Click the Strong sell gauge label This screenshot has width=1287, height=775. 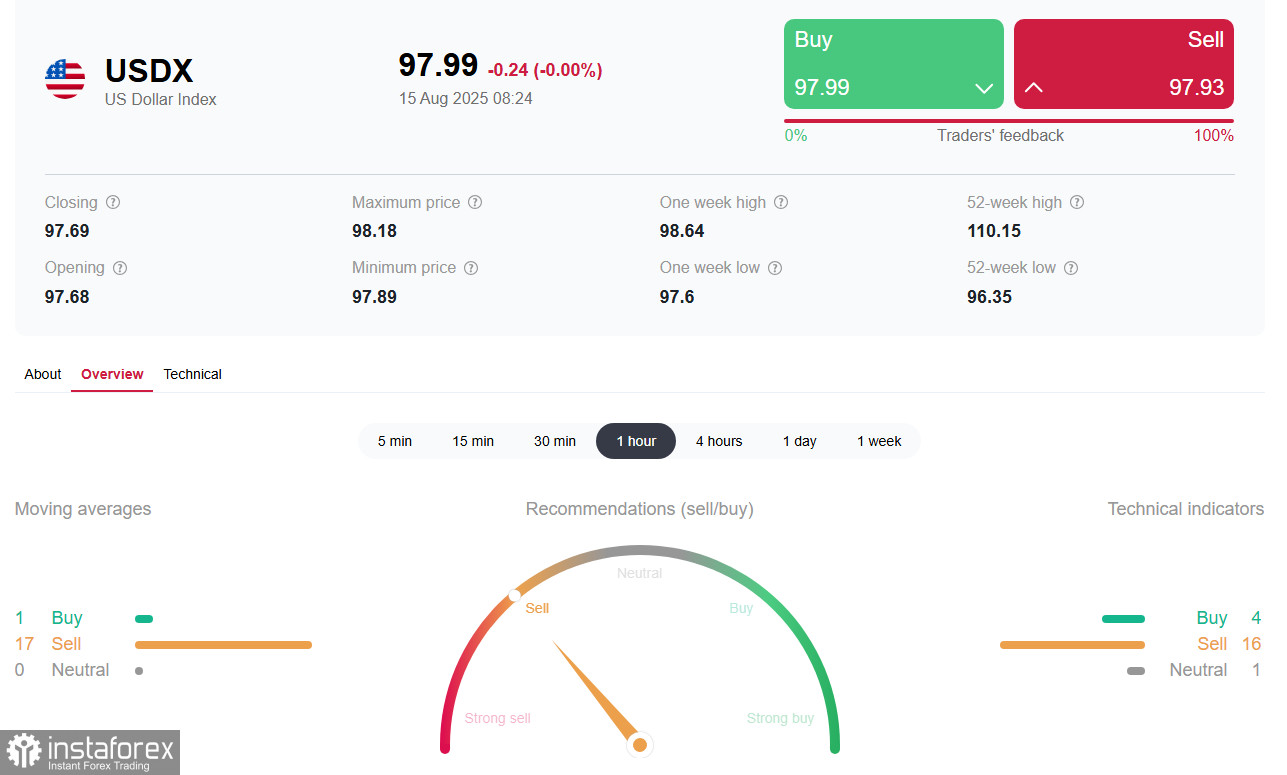(498, 718)
